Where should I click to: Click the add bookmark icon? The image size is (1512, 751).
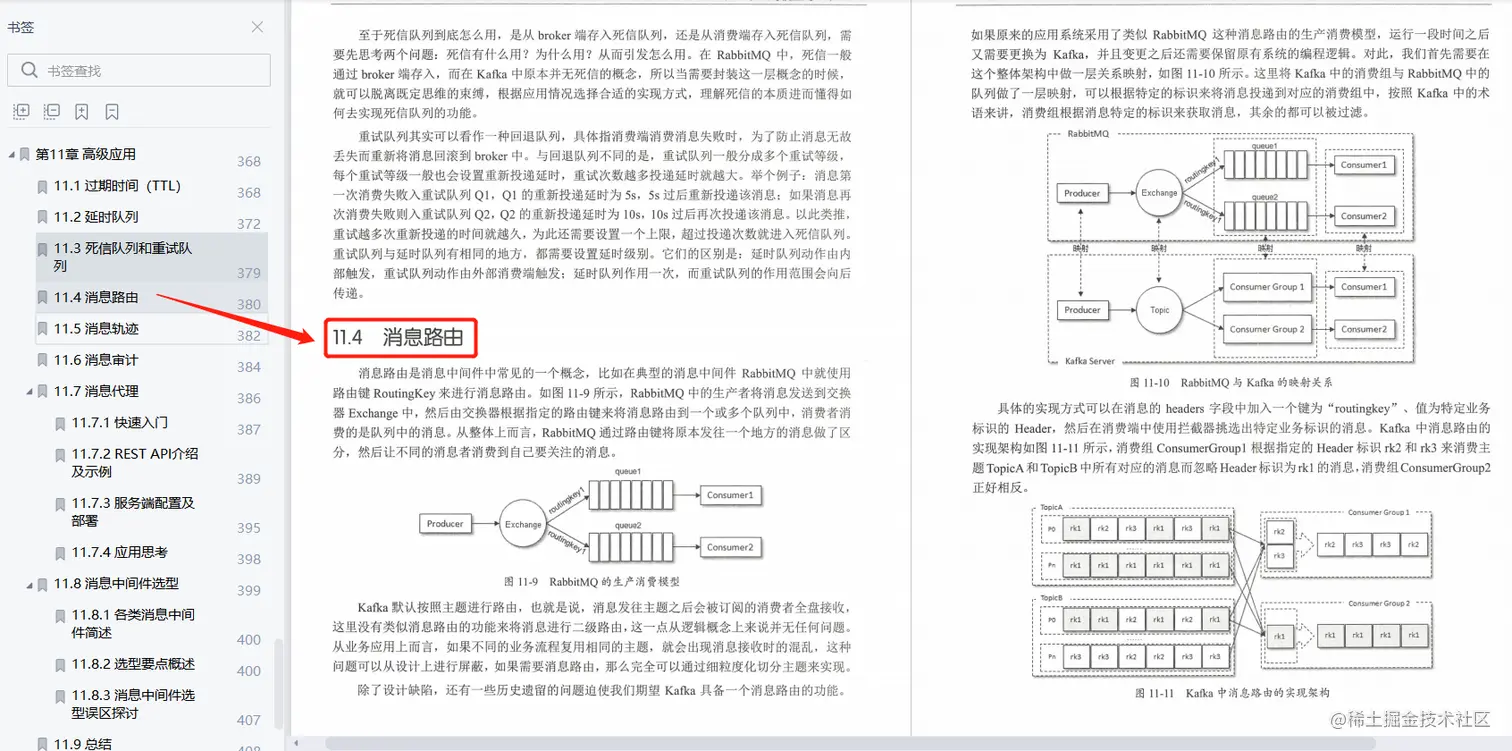click(81, 111)
